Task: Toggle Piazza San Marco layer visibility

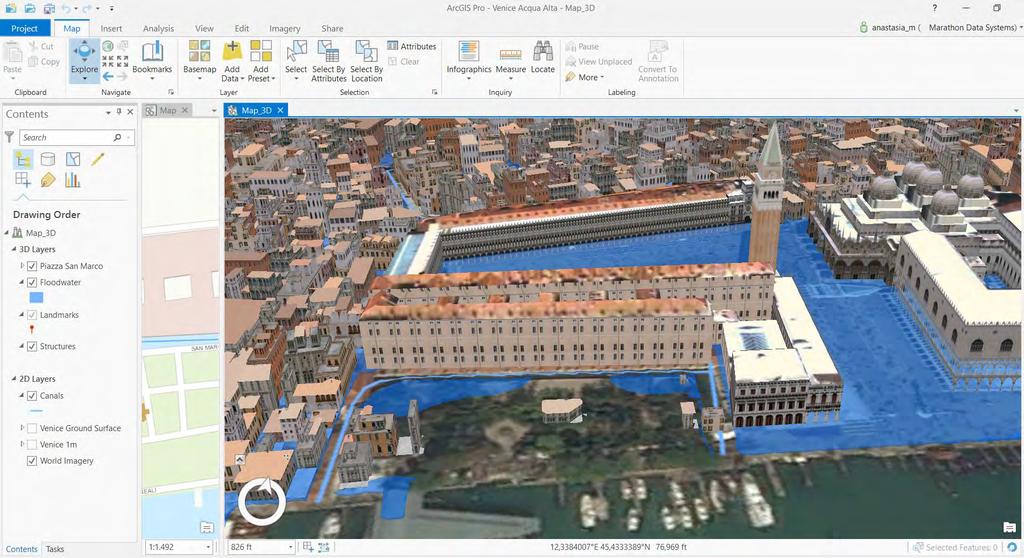Action: (x=31, y=266)
